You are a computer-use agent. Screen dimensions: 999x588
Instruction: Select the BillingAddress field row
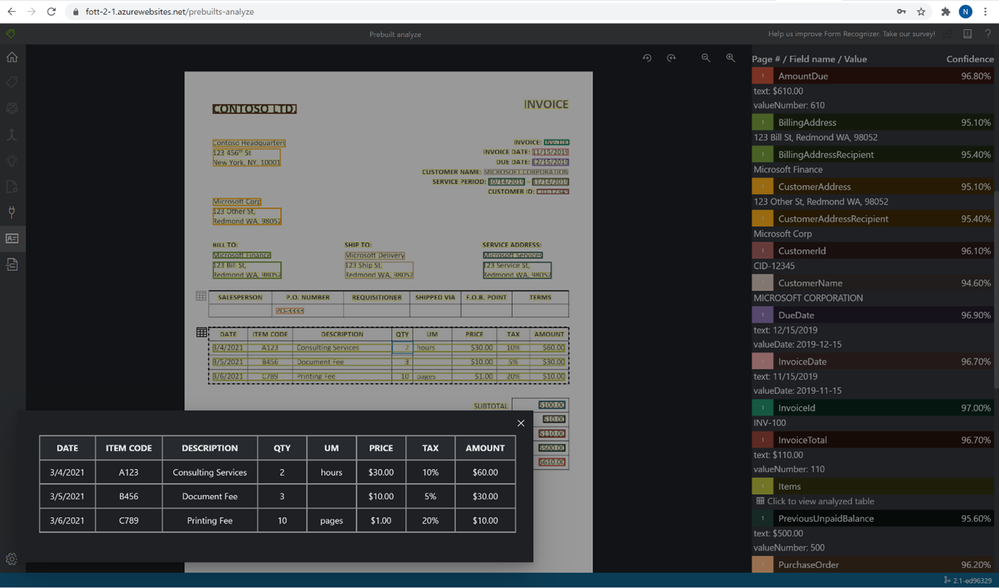point(873,122)
